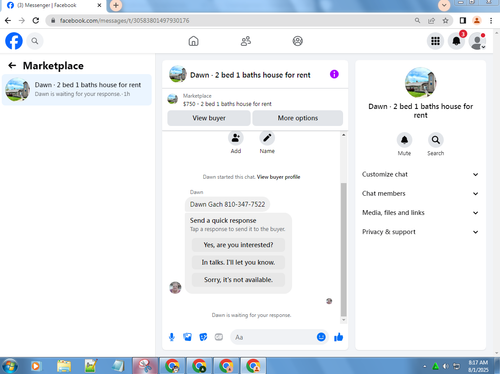Click the house thumbnail in details panel
Screen dimensions: 500x374
pos(420,83)
